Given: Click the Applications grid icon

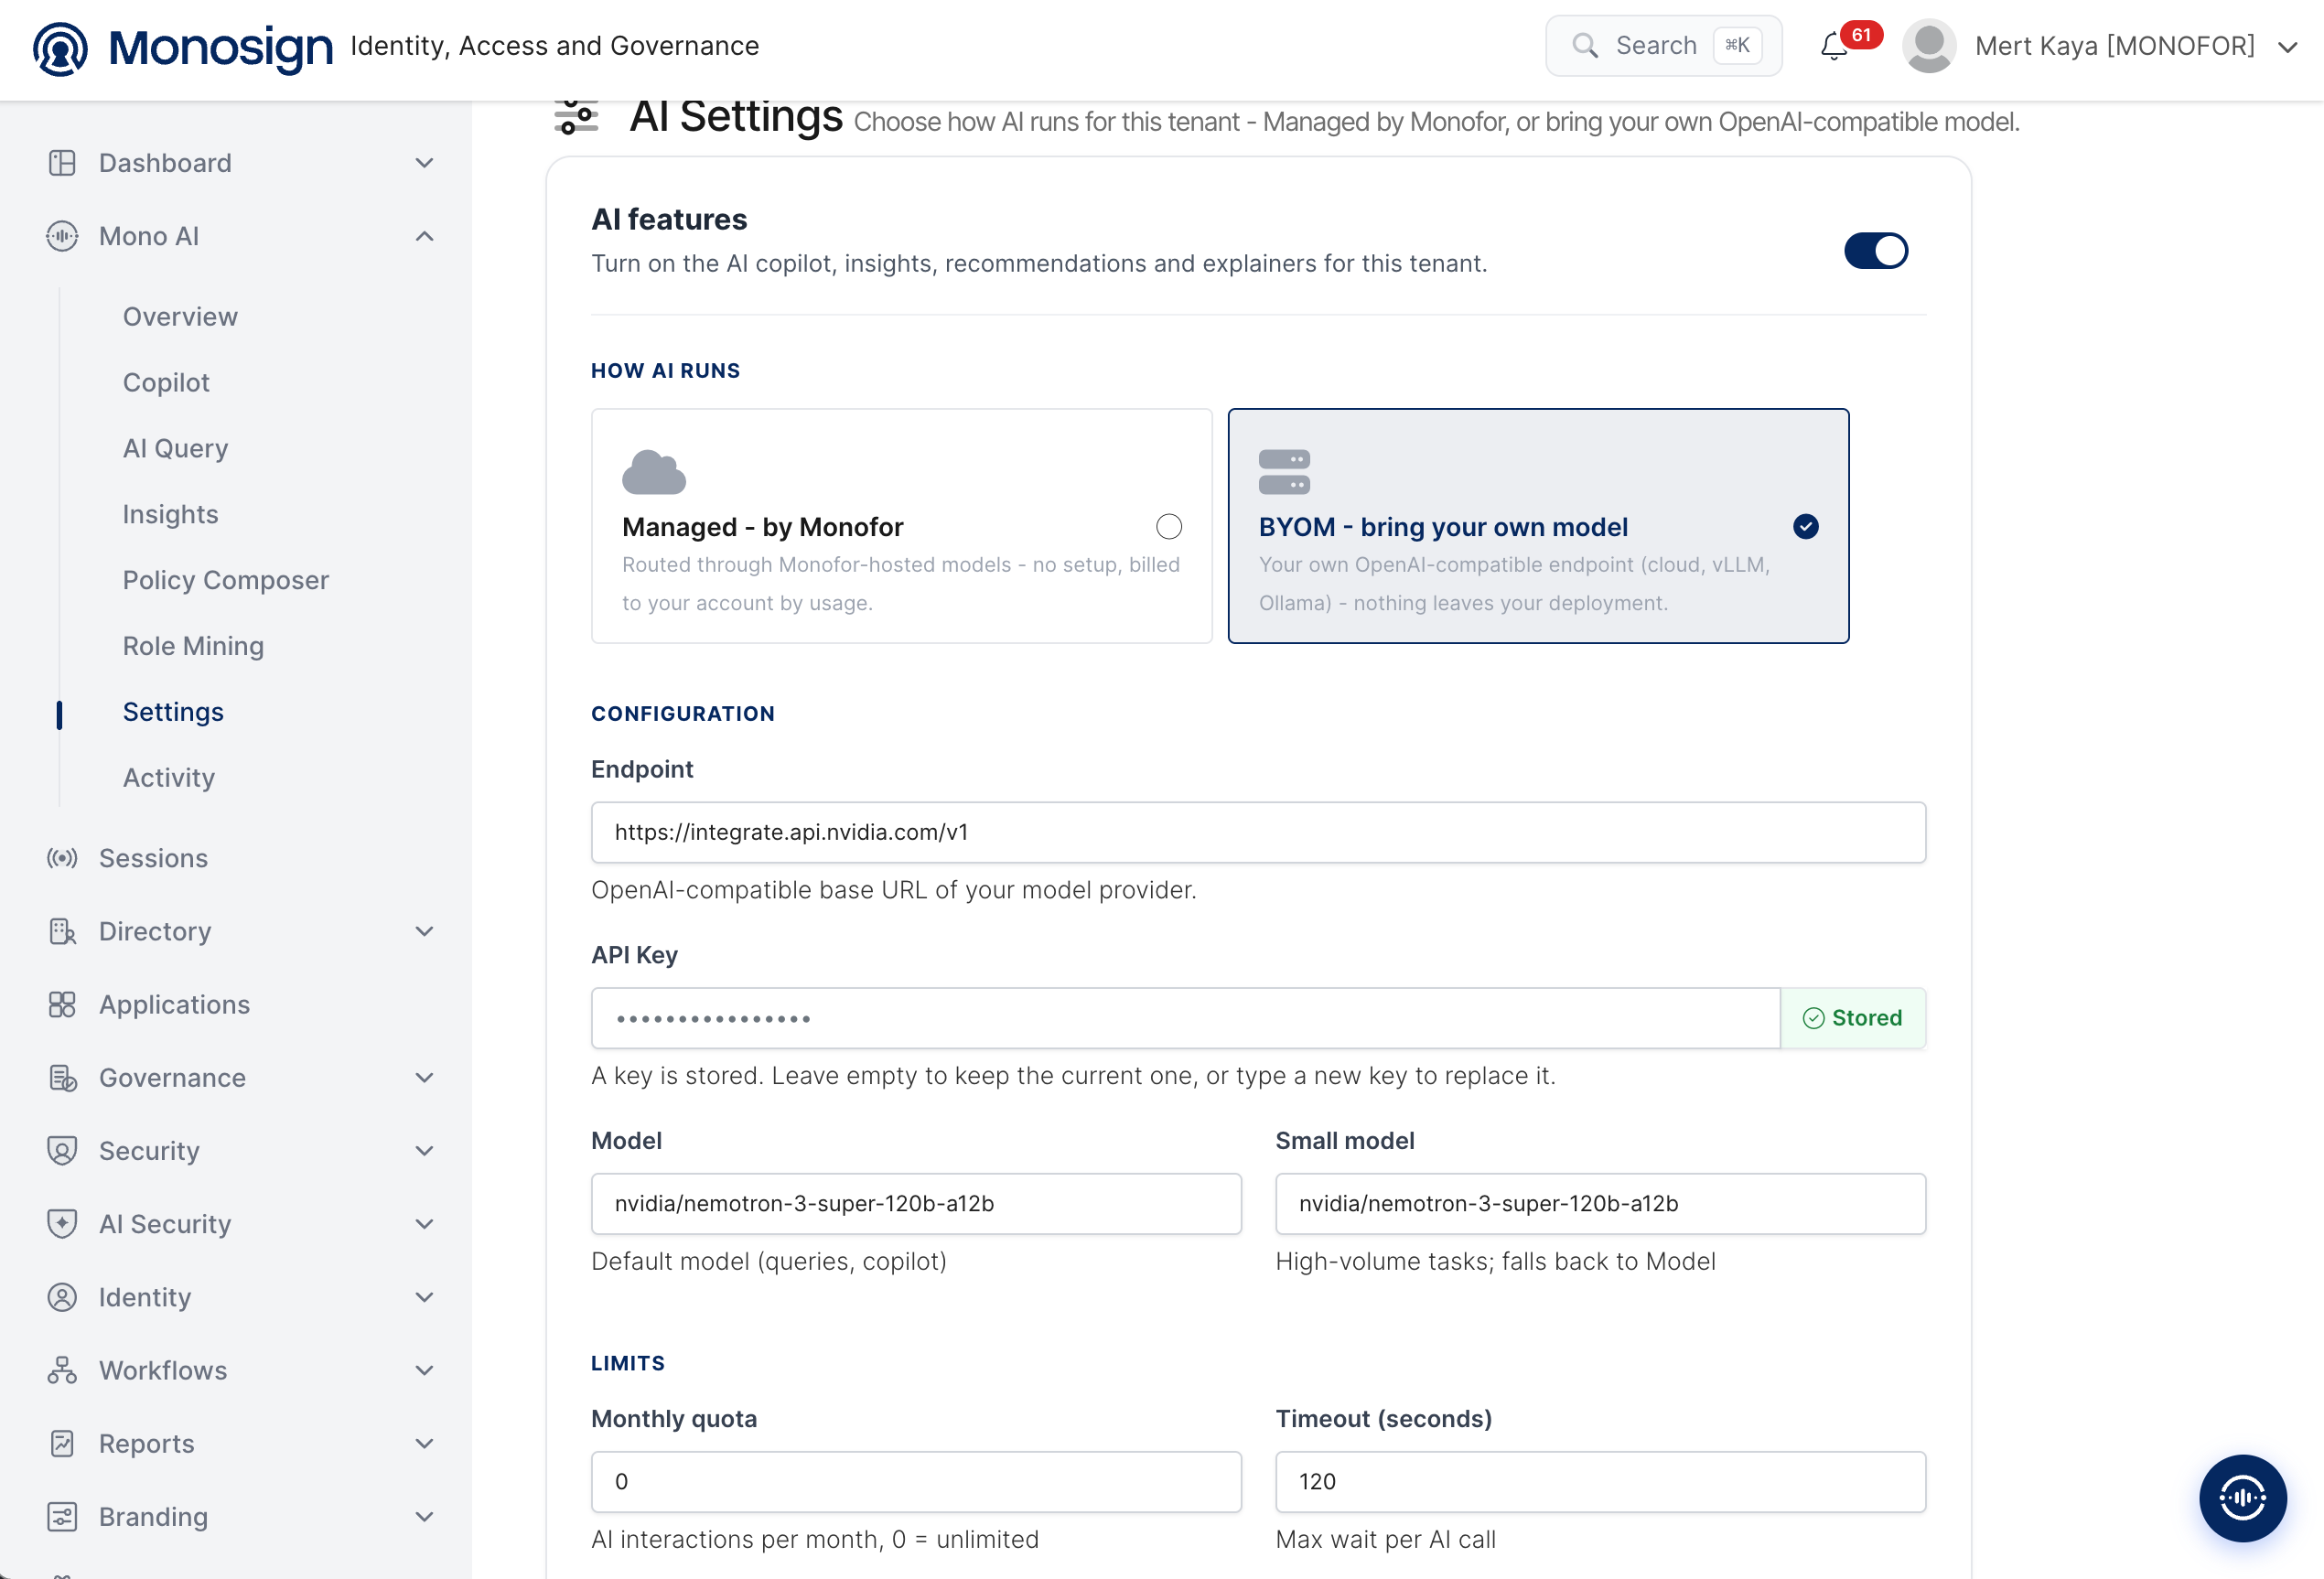Looking at the screenshot, I should 62,1004.
